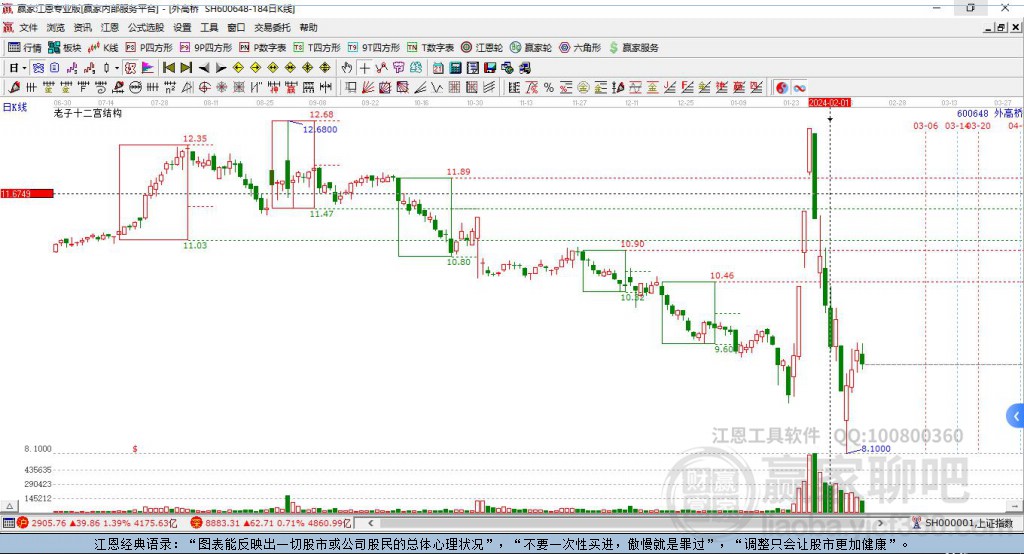Open the 江恩轮 Gann wheel
Viewport: 1024px width, 554px height.
[482, 48]
